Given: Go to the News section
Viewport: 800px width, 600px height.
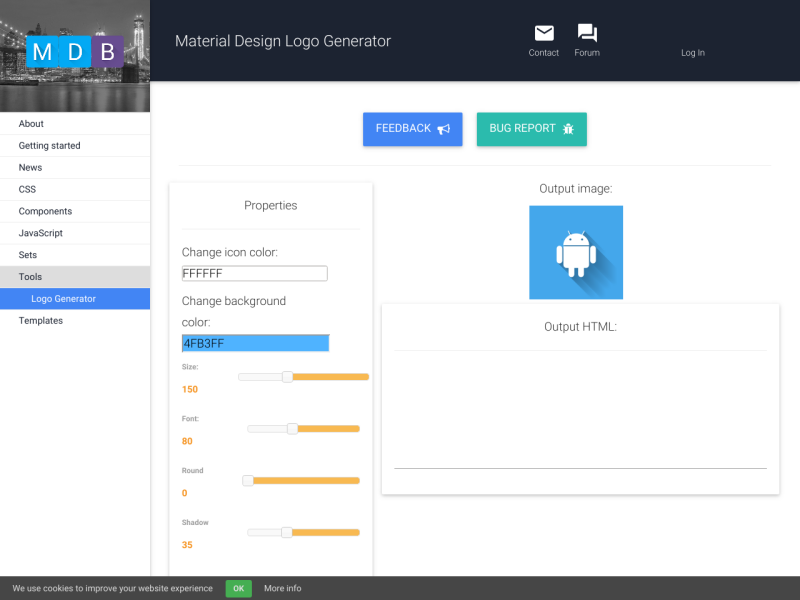Looking at the screenshot, I should click(29, 167).
